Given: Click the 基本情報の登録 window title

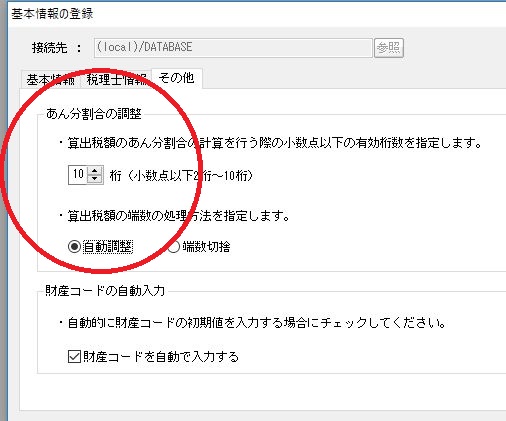Looking at the screenshot, I should click(52, 14).
